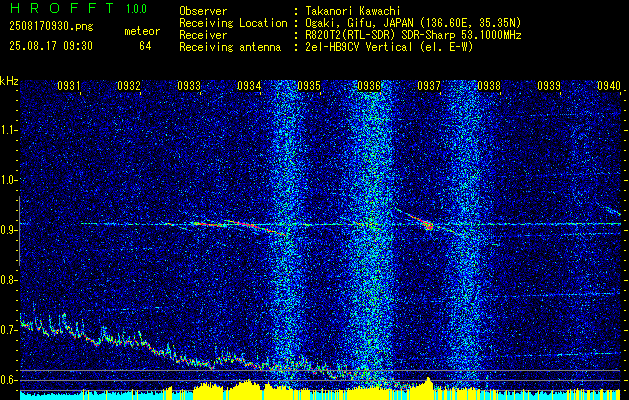The height and width of the screenshot is (400, 629).
Task: Click the 0935 time marker
Action: tap(309, 85)
